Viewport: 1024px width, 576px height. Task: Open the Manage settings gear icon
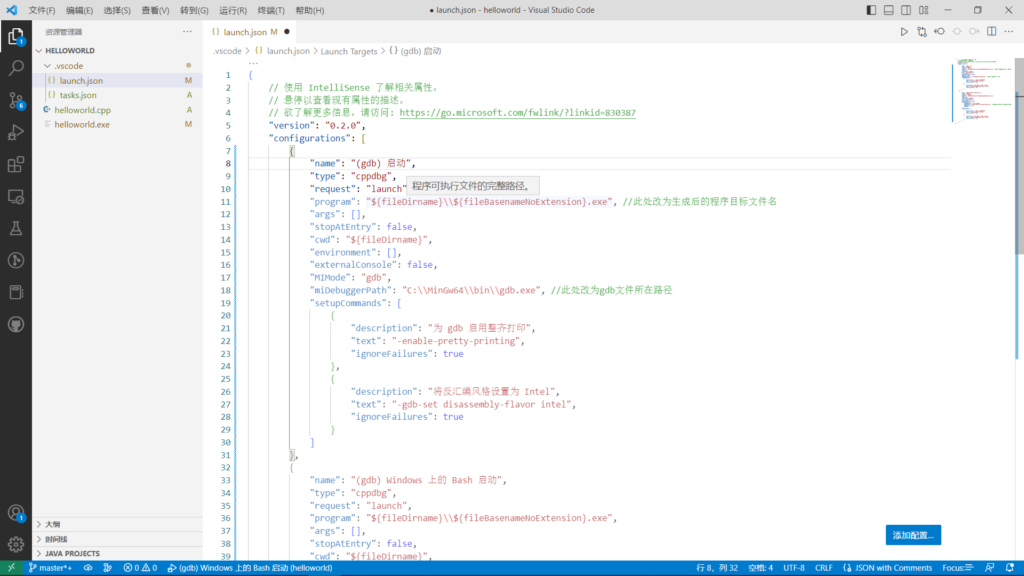coord(16,545)
